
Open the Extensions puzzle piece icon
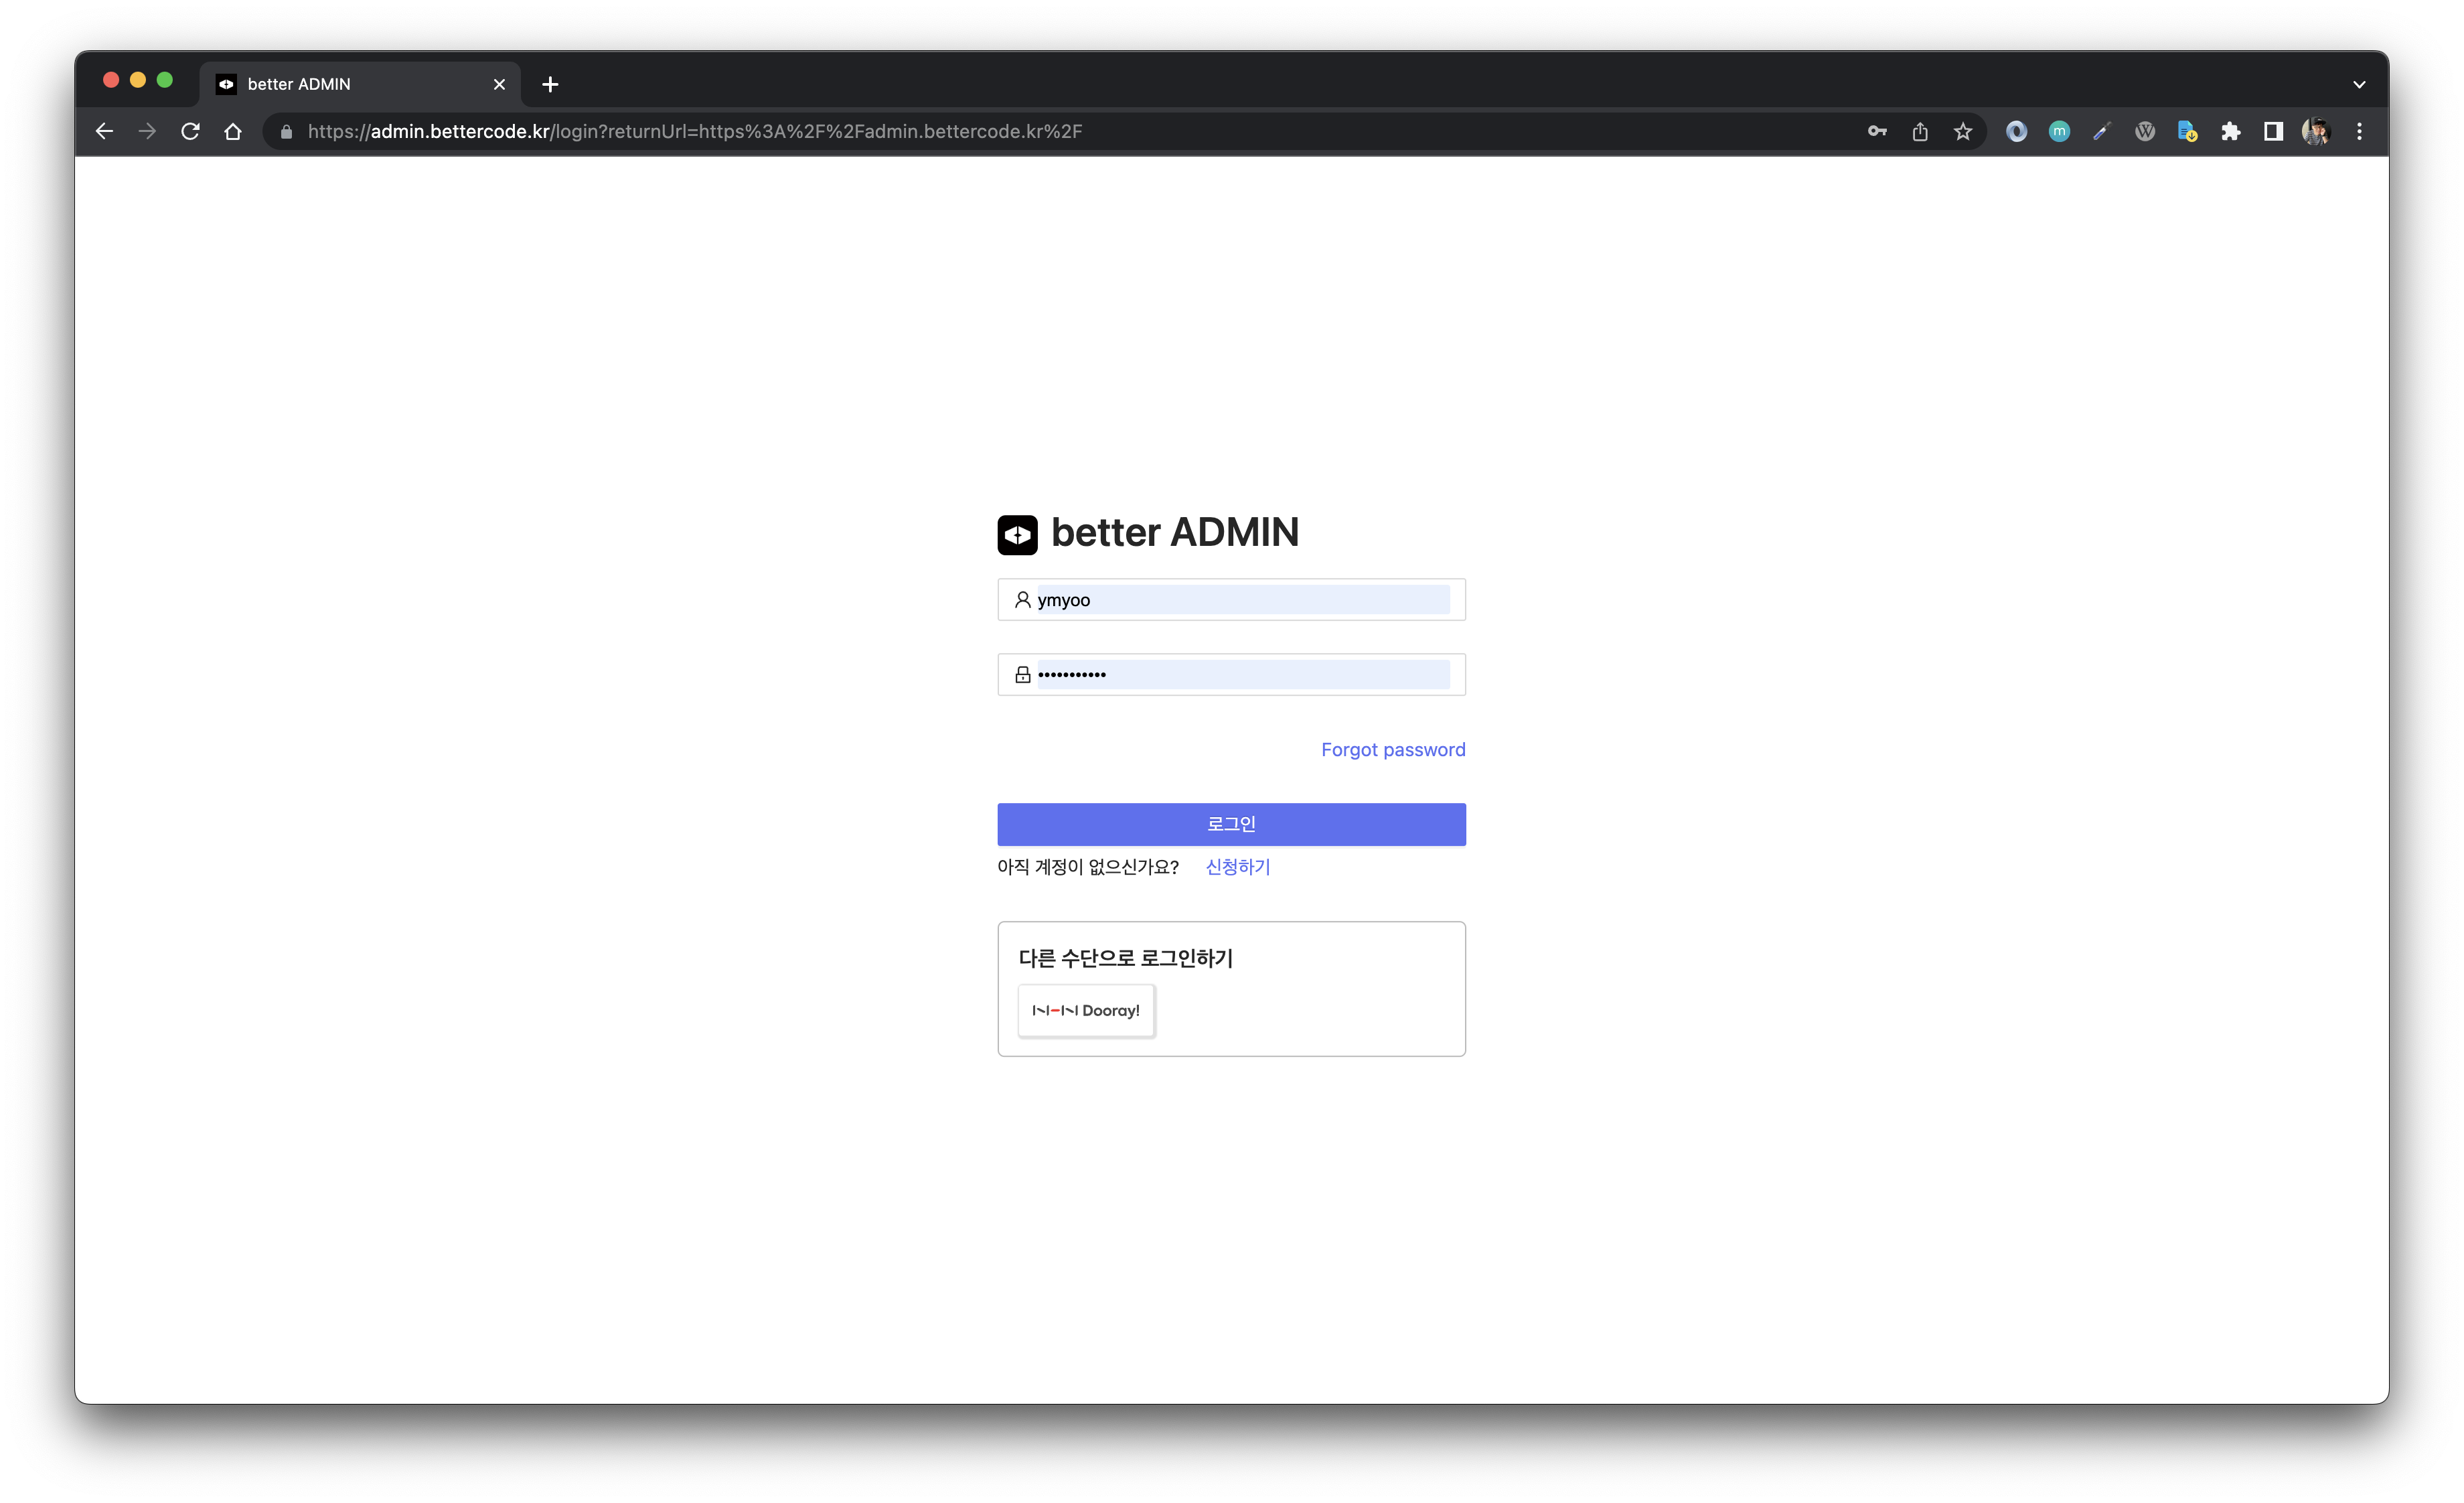(2230, 131)
